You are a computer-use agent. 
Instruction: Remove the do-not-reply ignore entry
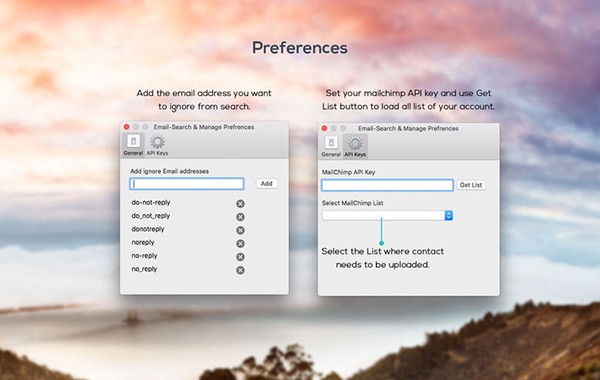240,204
